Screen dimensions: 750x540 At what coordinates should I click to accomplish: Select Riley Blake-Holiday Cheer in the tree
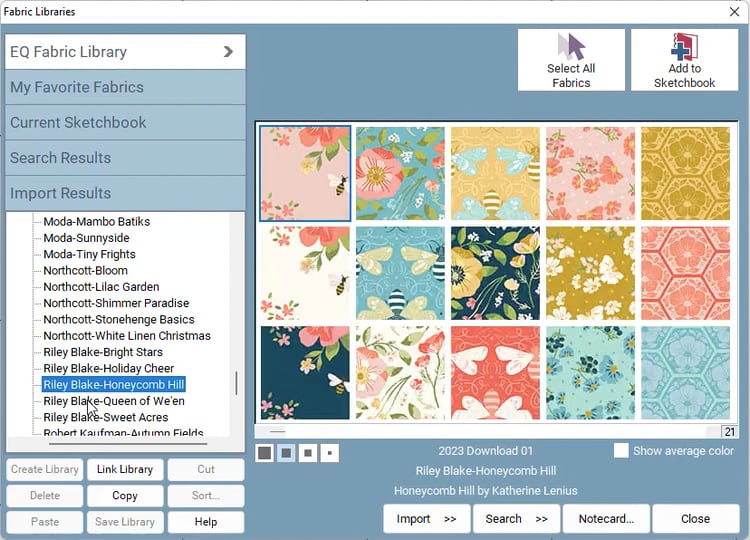click(109, 368)
